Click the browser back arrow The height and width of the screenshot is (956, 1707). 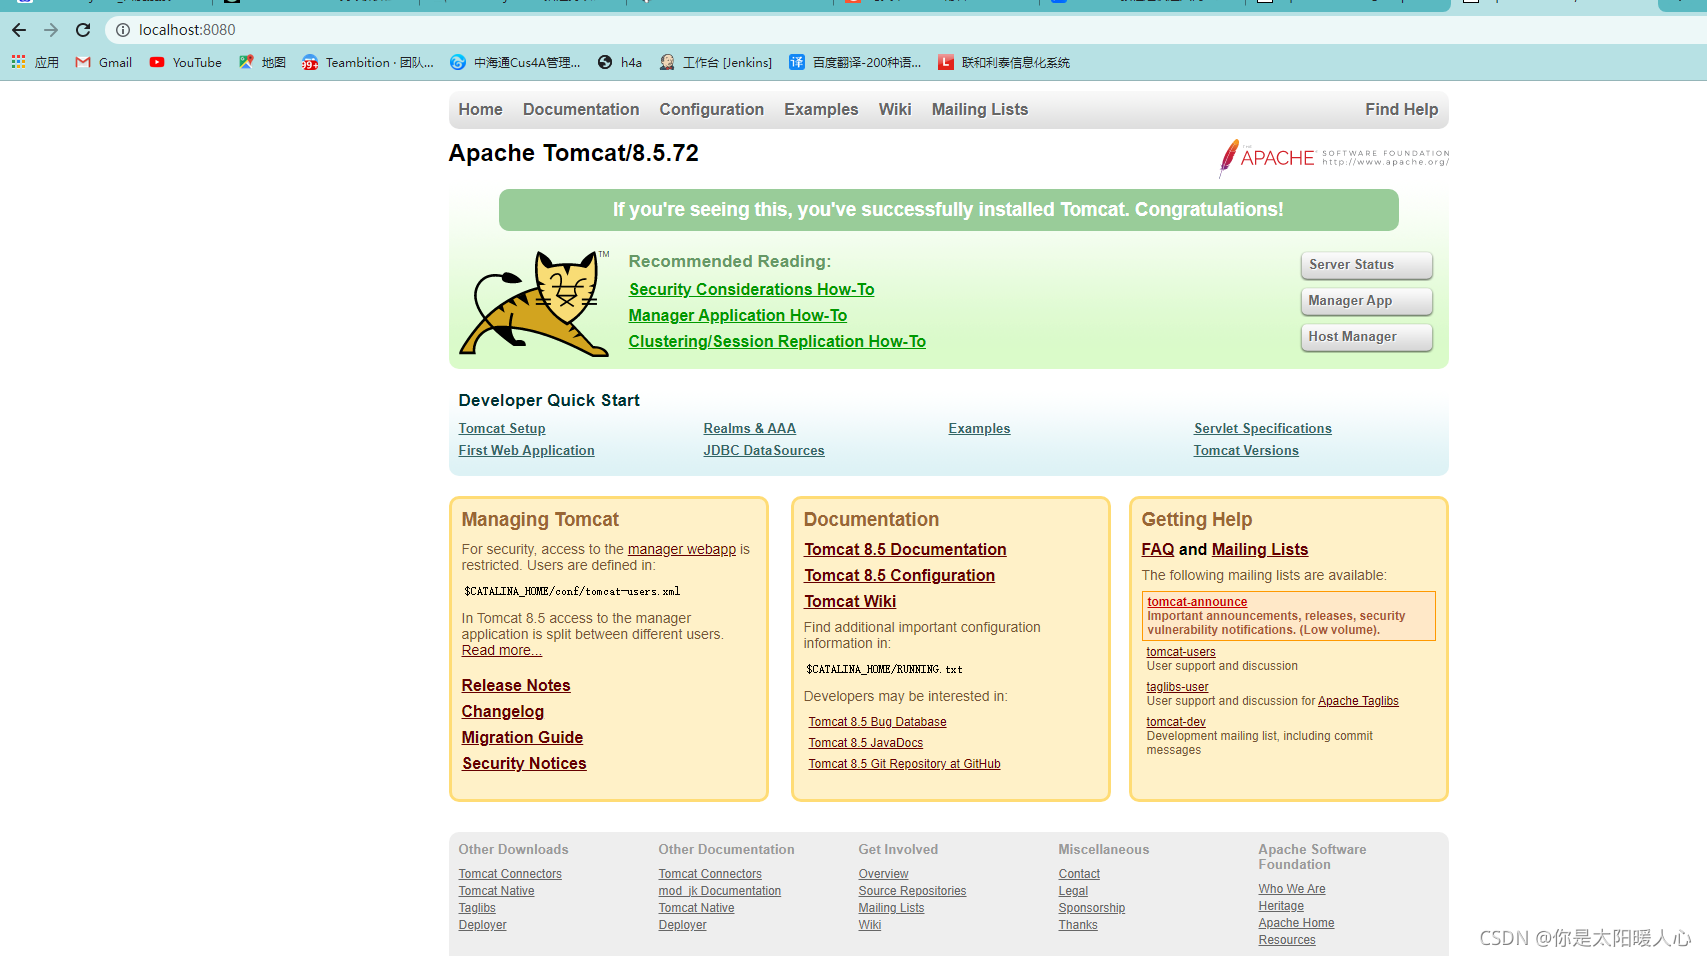pyautogui.click(x=19, y=30)
